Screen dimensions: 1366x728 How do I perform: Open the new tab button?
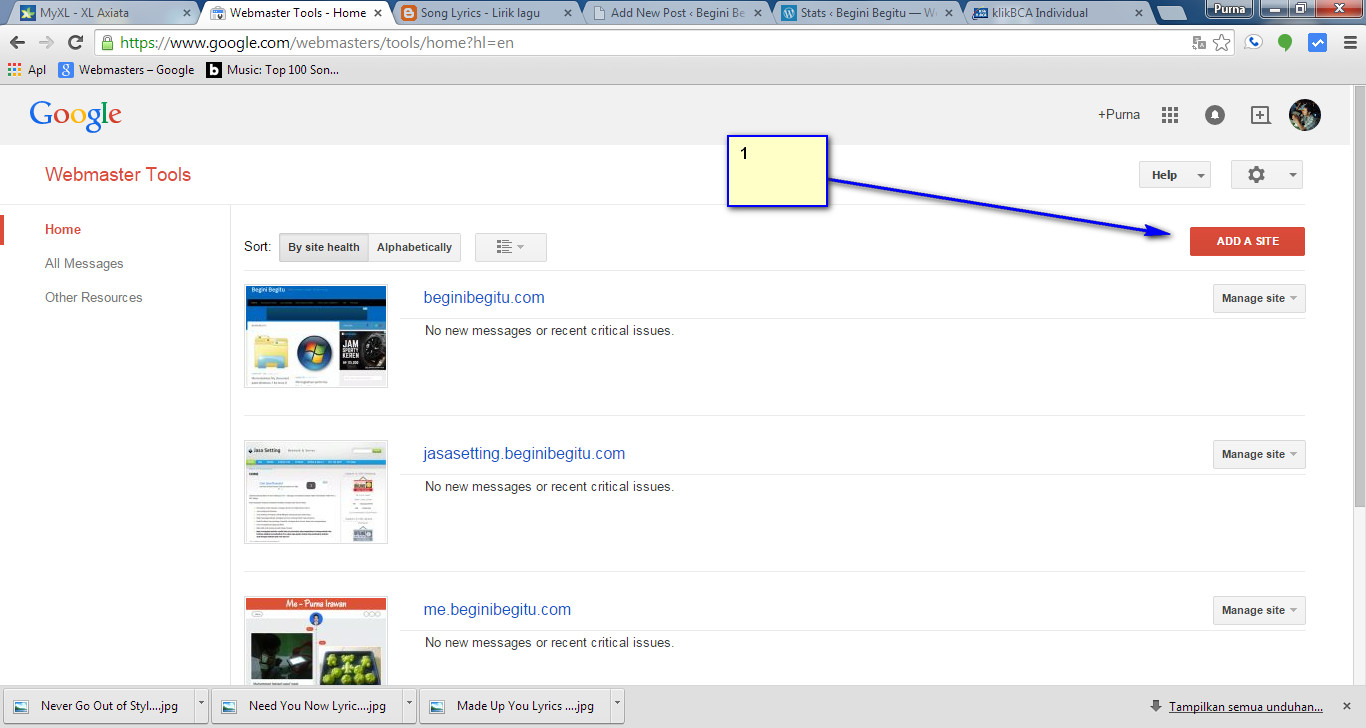[x=1171, y=14]
